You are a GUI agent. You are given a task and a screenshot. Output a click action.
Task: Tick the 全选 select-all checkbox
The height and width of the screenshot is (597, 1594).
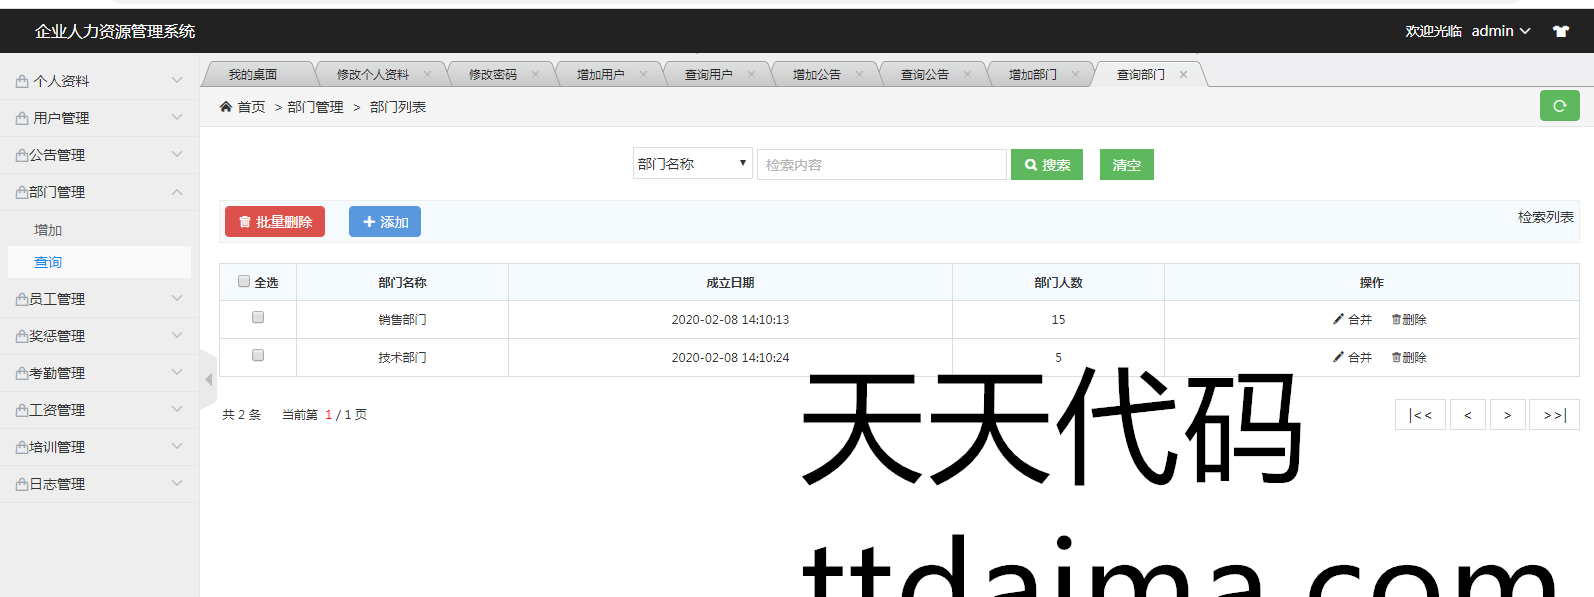[x=244, y=282]
